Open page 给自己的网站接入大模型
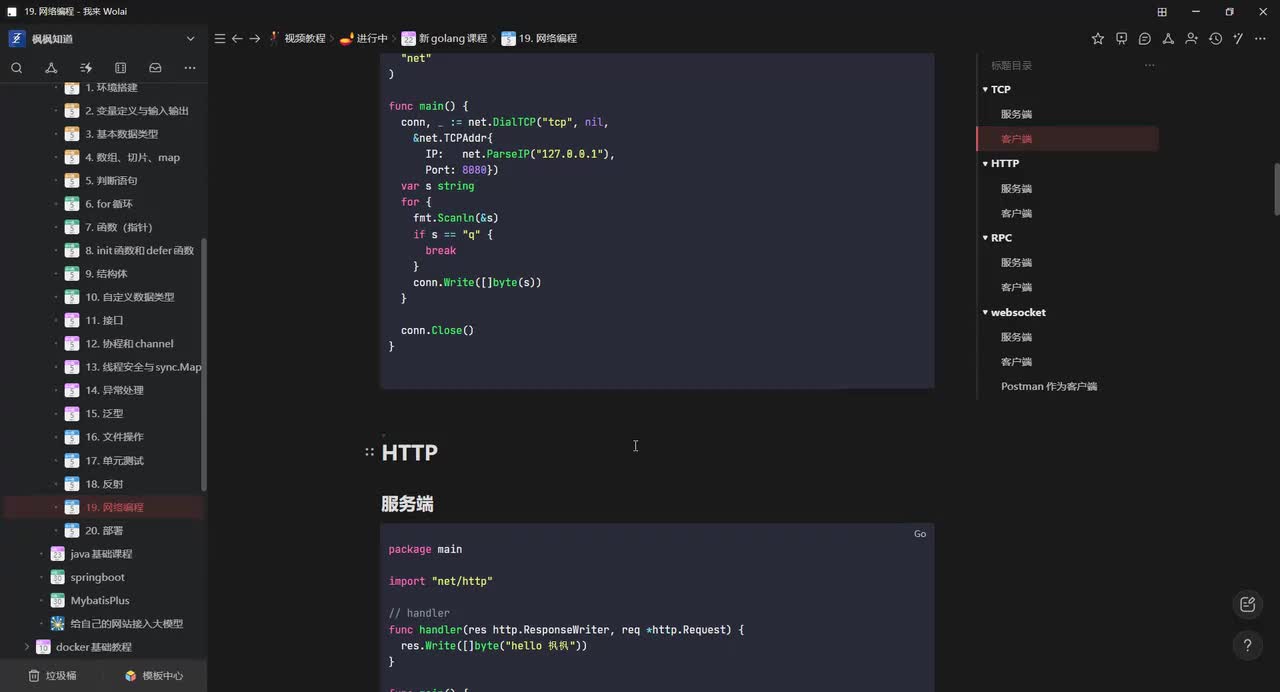The image size is (1280, 692). [x=127, y=624]
